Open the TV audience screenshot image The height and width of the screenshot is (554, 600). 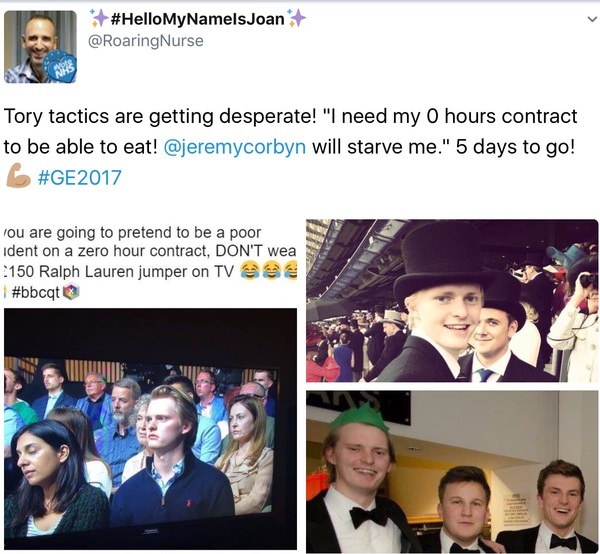[150, 429]
